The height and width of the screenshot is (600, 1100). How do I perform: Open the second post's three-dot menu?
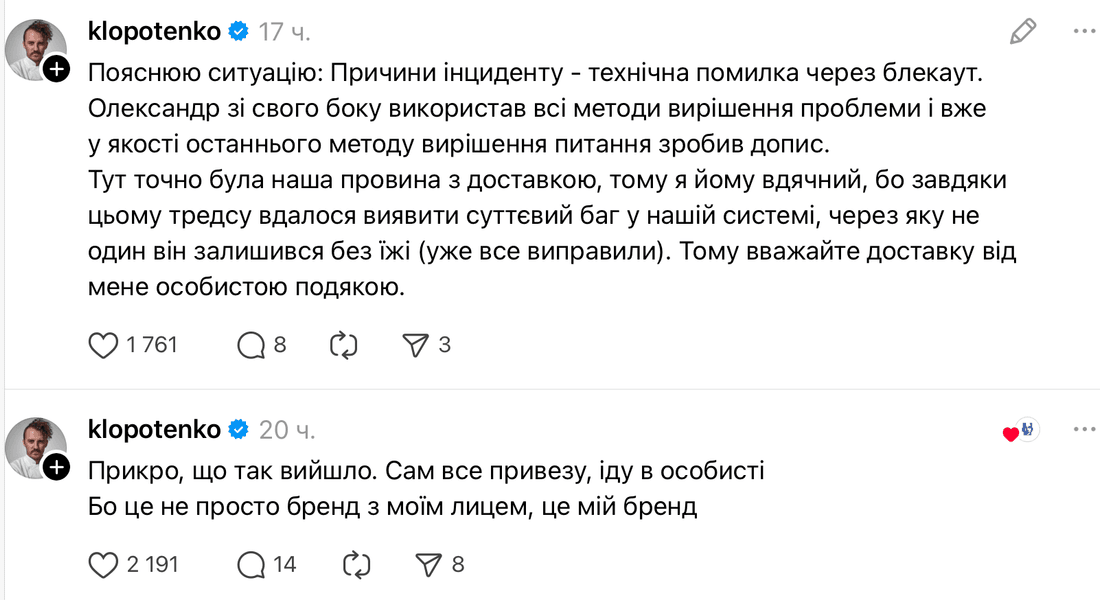click(x=1084, y=429)
